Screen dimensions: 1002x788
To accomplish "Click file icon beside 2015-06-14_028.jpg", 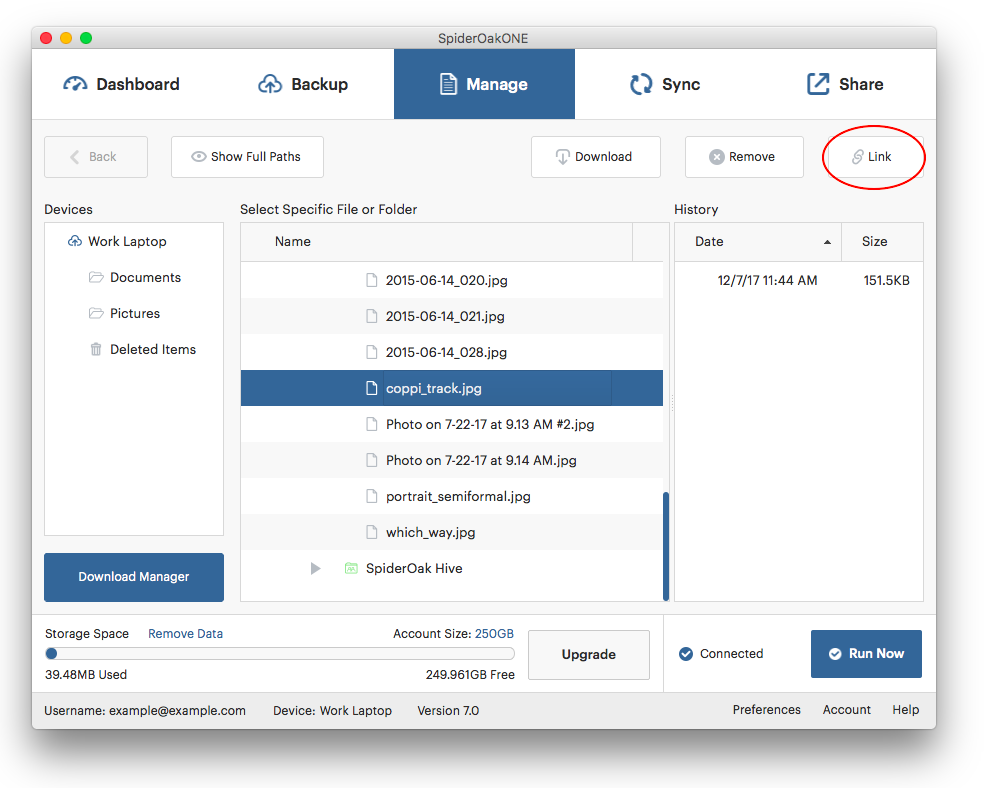I will pos(371,352).
